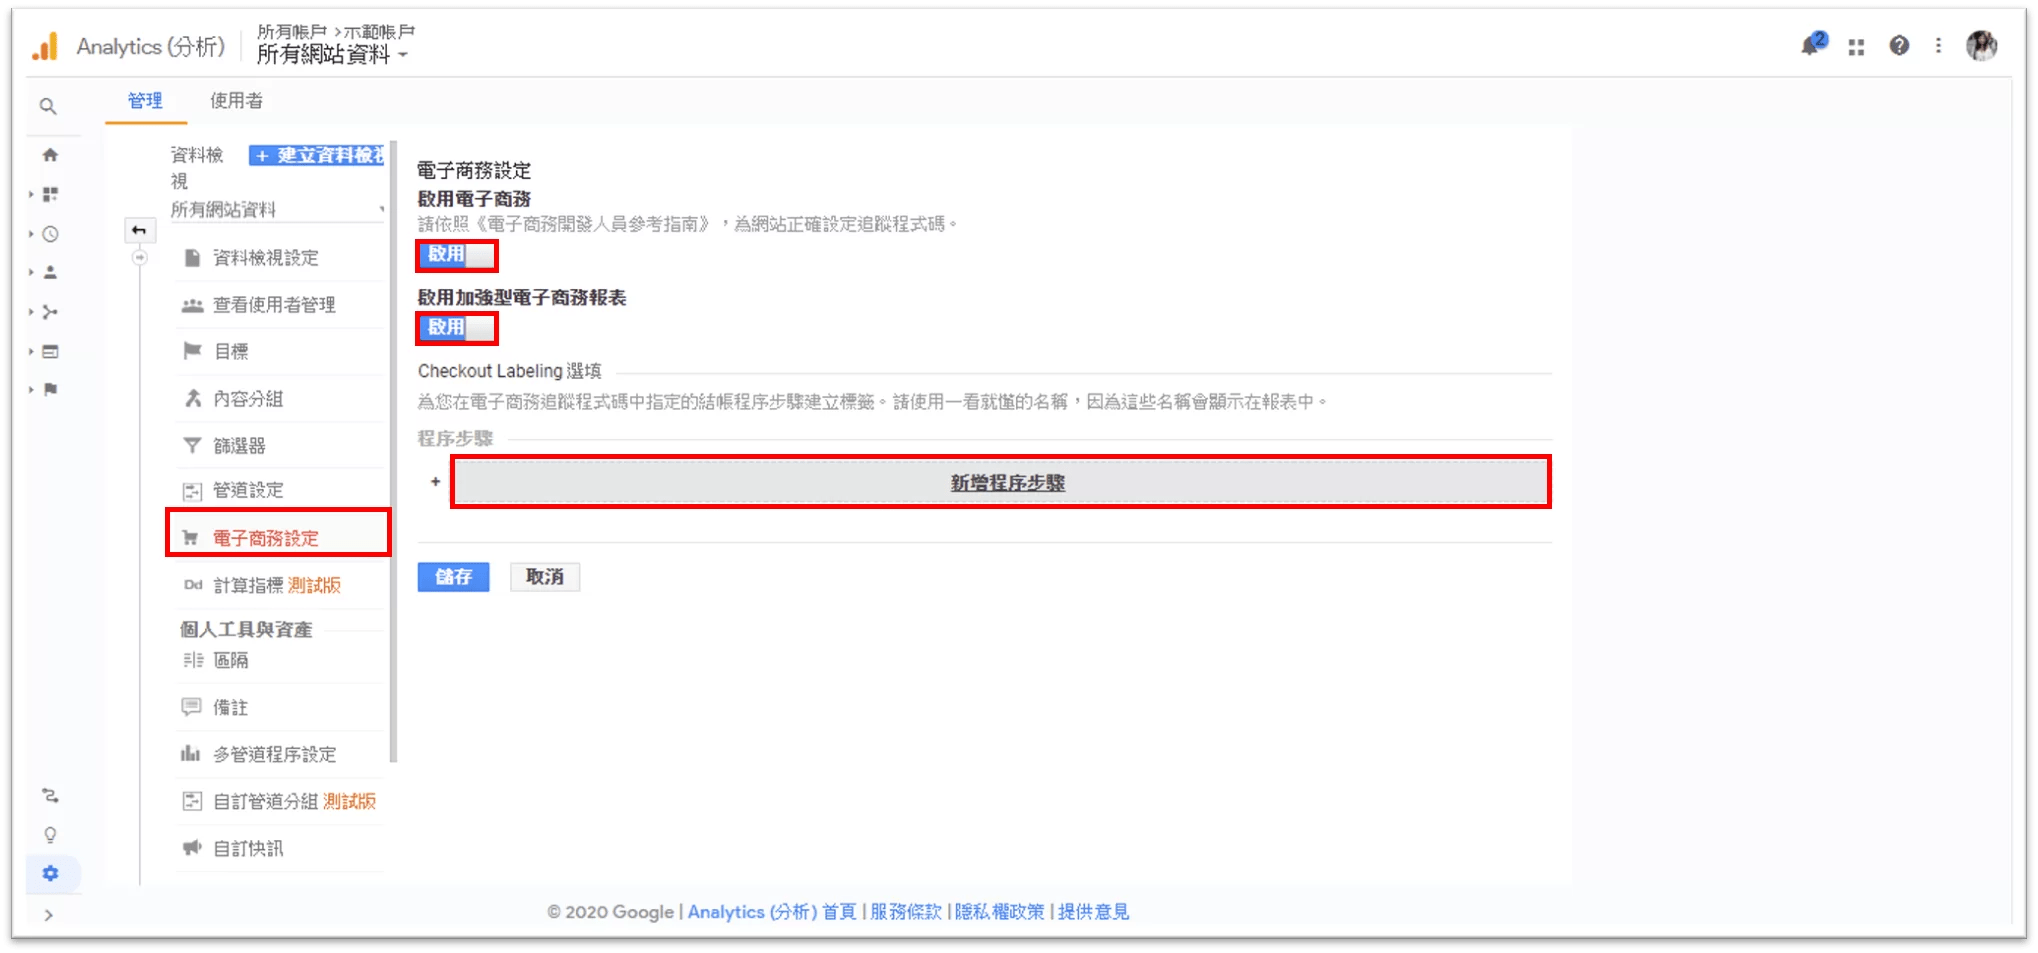Open Attribution icon near sidebar bottom
The image size is (2038, 953).
point(50,796)
